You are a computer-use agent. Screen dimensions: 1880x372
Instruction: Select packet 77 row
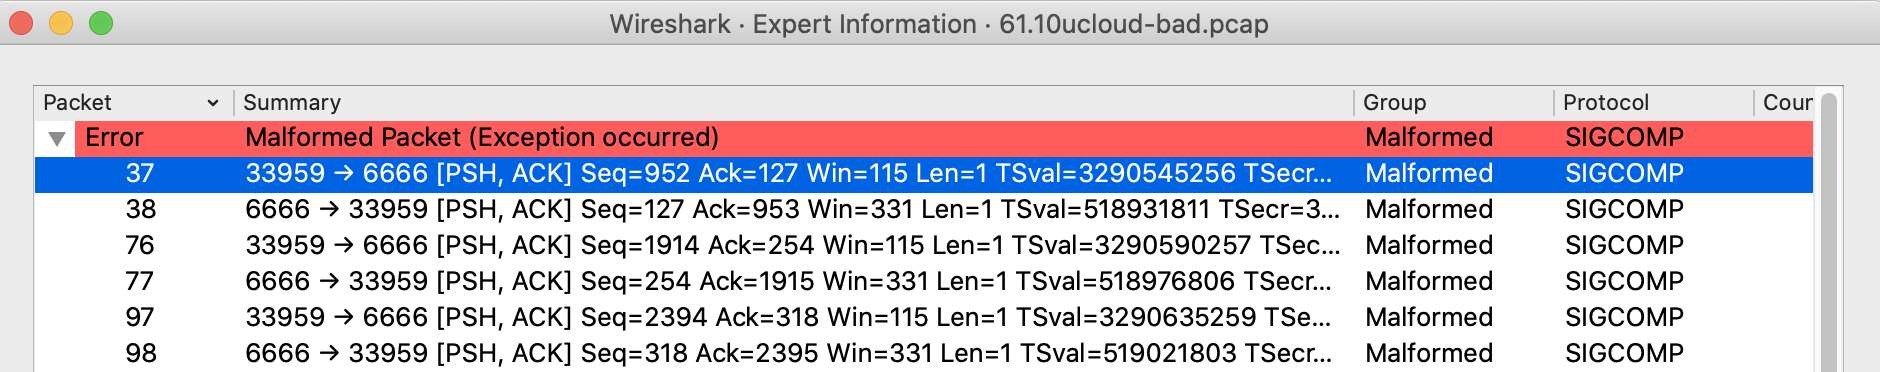pyautogui.click(x=924, y=282)
